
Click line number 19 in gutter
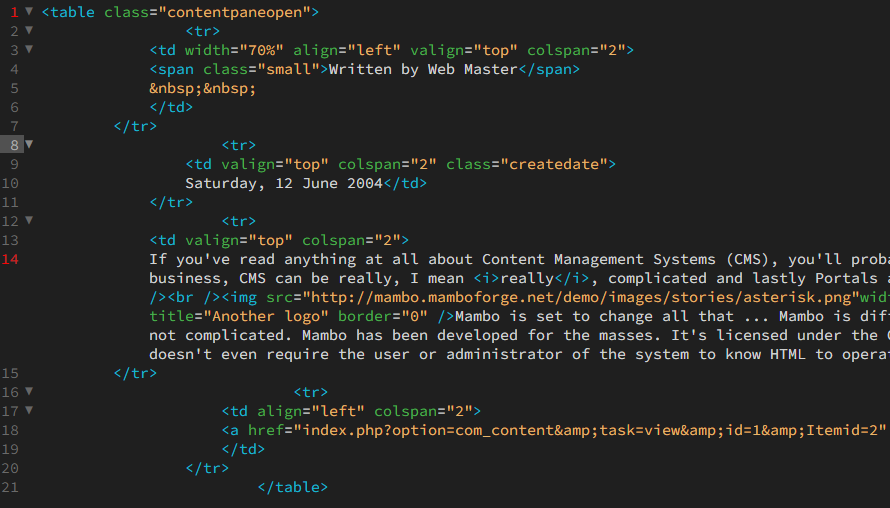pyautogui.click(x=10, y=449)
